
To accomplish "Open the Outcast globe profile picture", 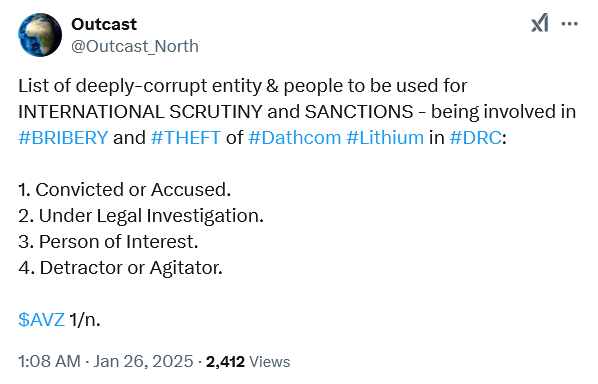I will [40, 35].
